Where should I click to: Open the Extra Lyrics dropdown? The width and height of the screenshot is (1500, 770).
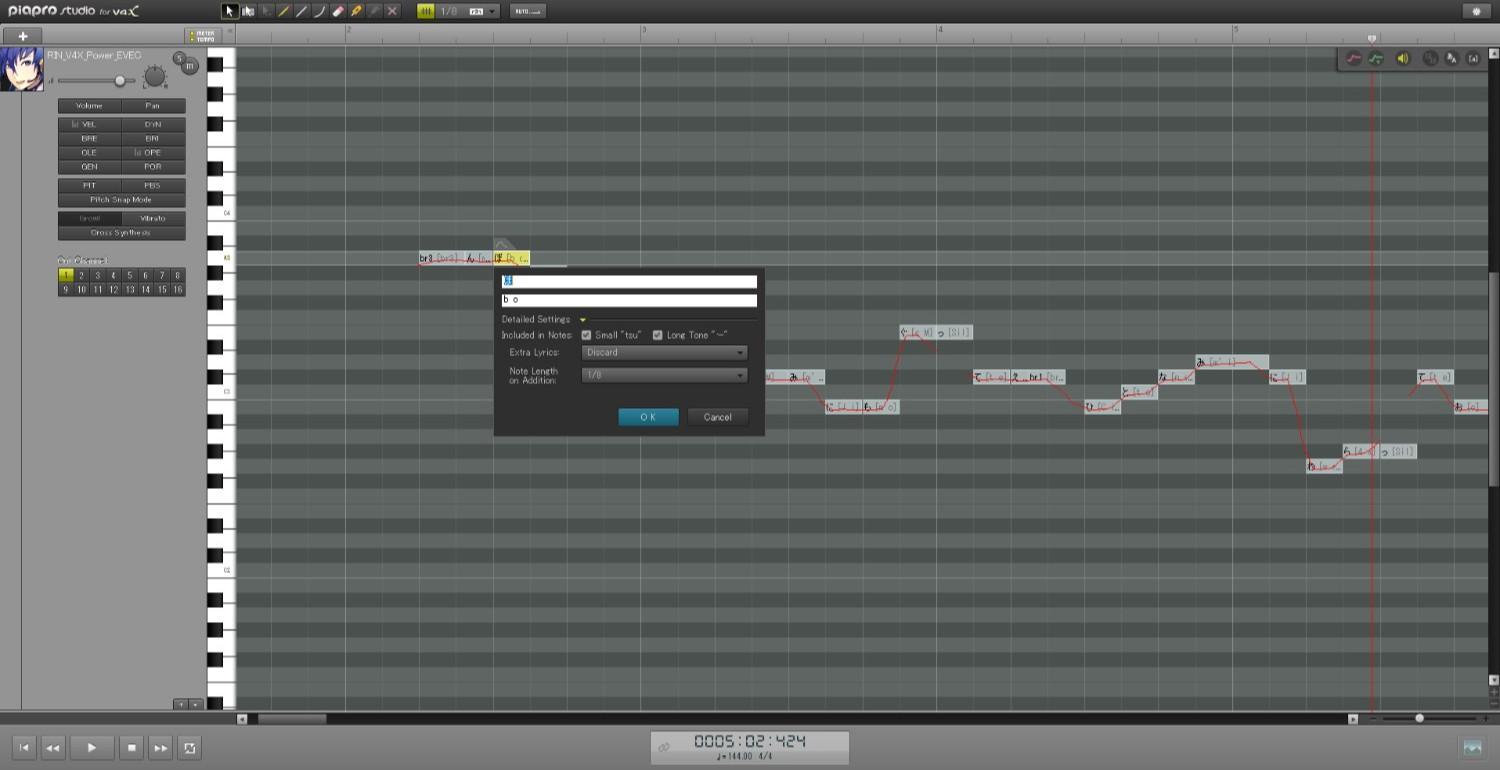(x=664, y=353)
